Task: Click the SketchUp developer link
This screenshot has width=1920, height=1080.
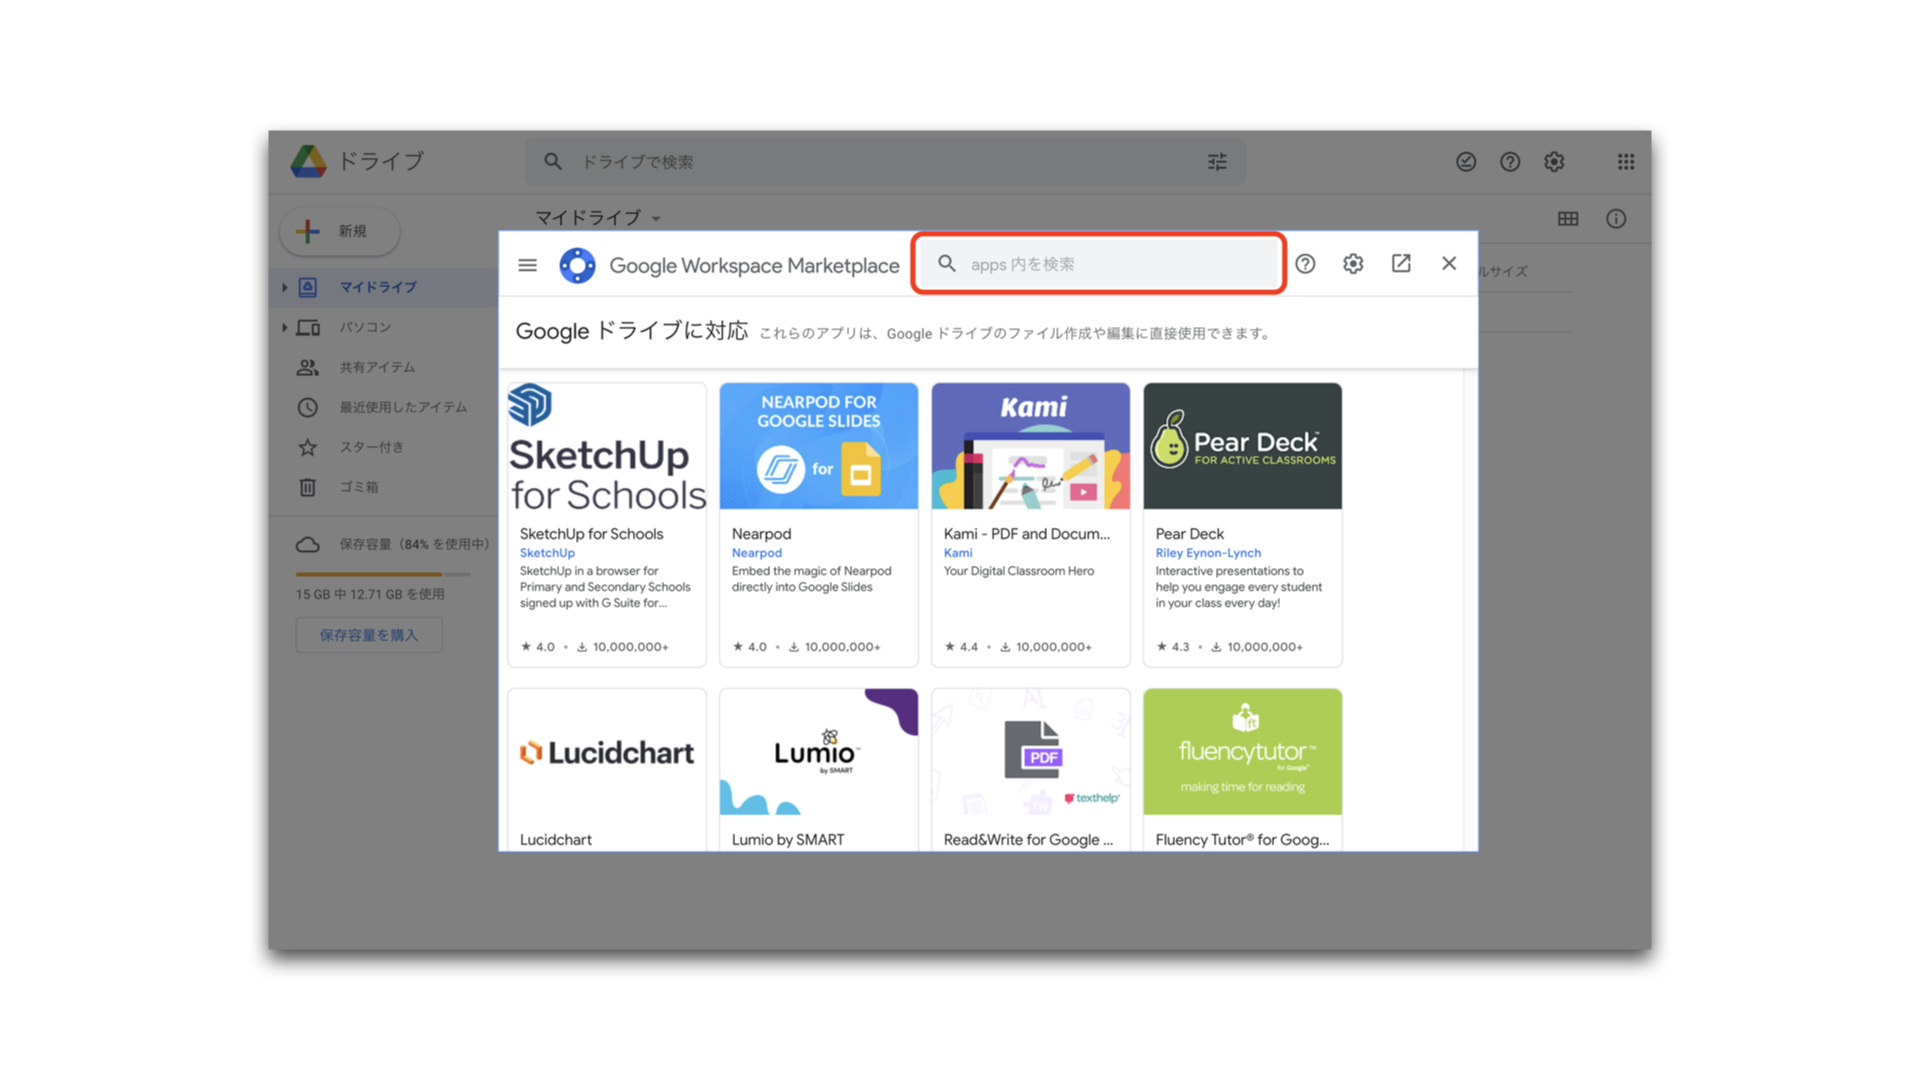Action: [547, 553]
